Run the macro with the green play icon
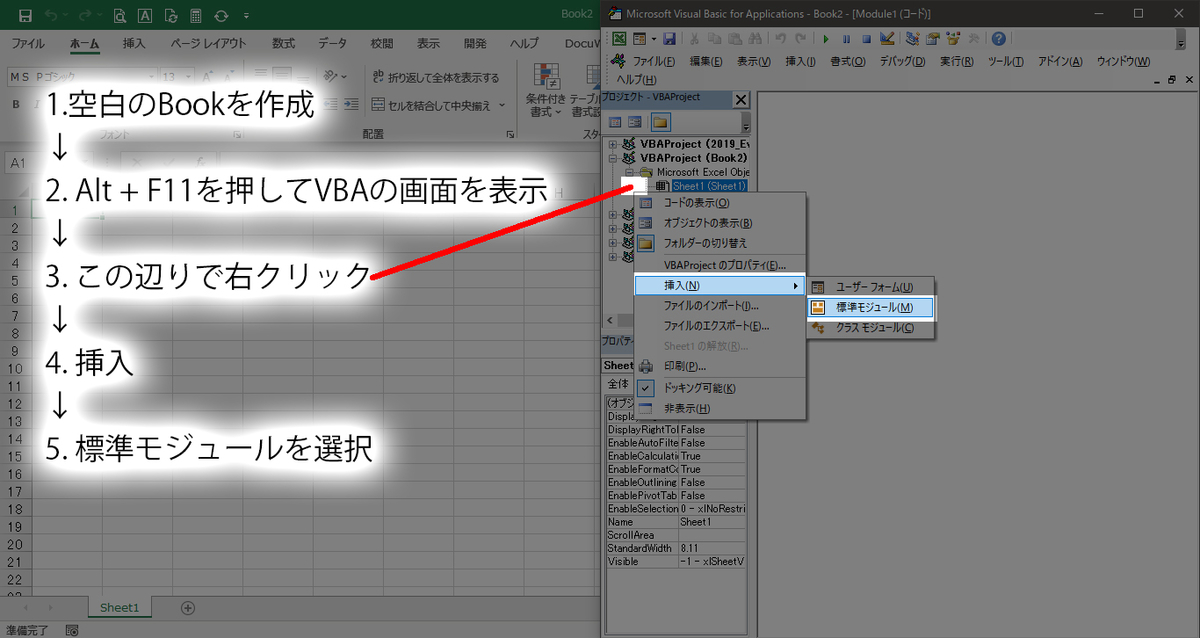1200x638 pixels. coord(826,39)
